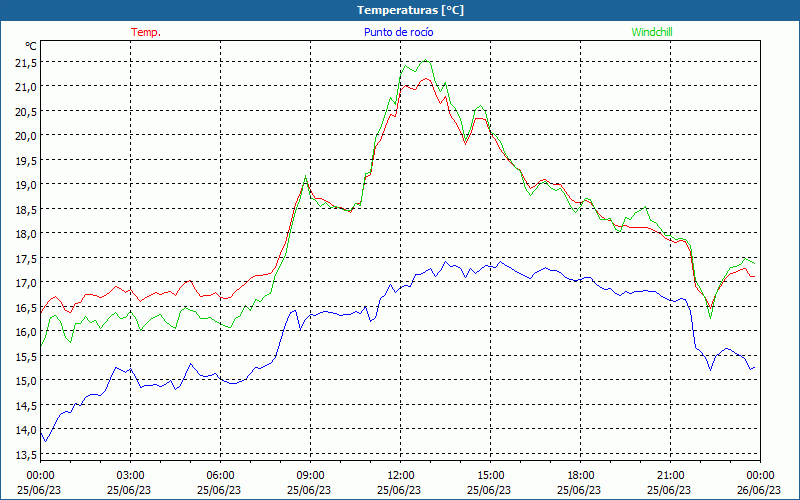The height and width of the screenshot is (500, 800).
Task: Click the '20,0' y-axis value
Action: (x=27, y=136)
